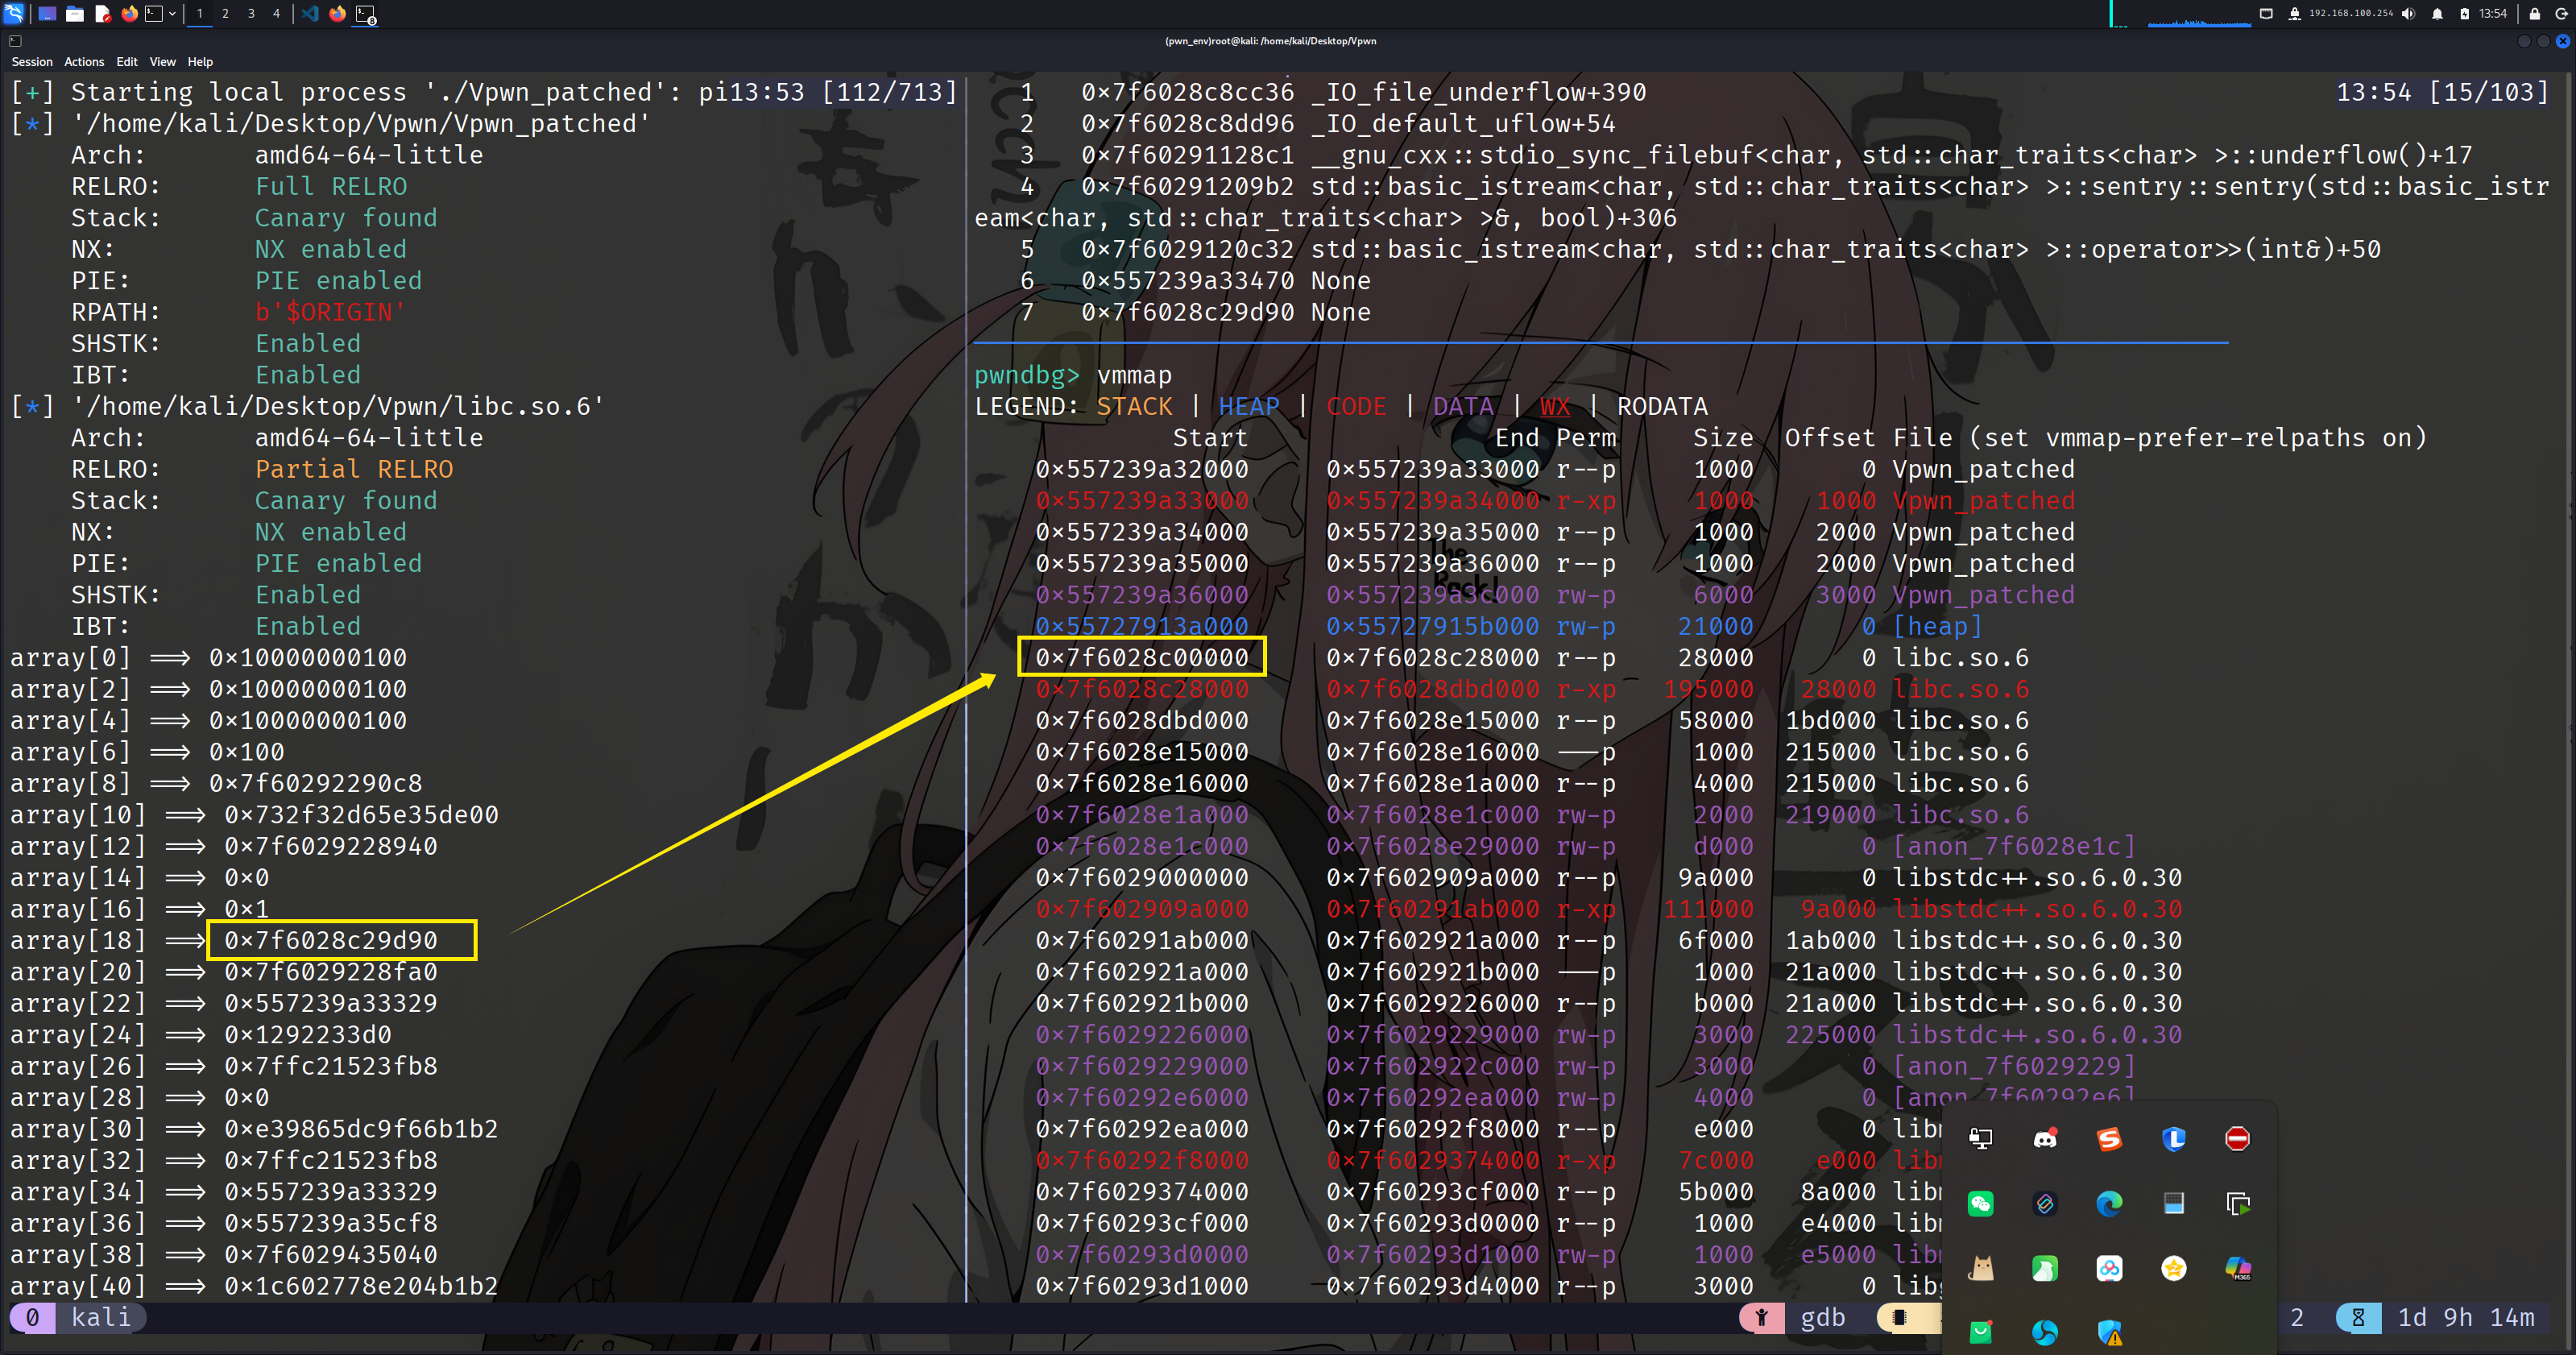Click the terminal tab icon below the panel
Viewport: 2576px width, 1355px height.
click(15, 41)
